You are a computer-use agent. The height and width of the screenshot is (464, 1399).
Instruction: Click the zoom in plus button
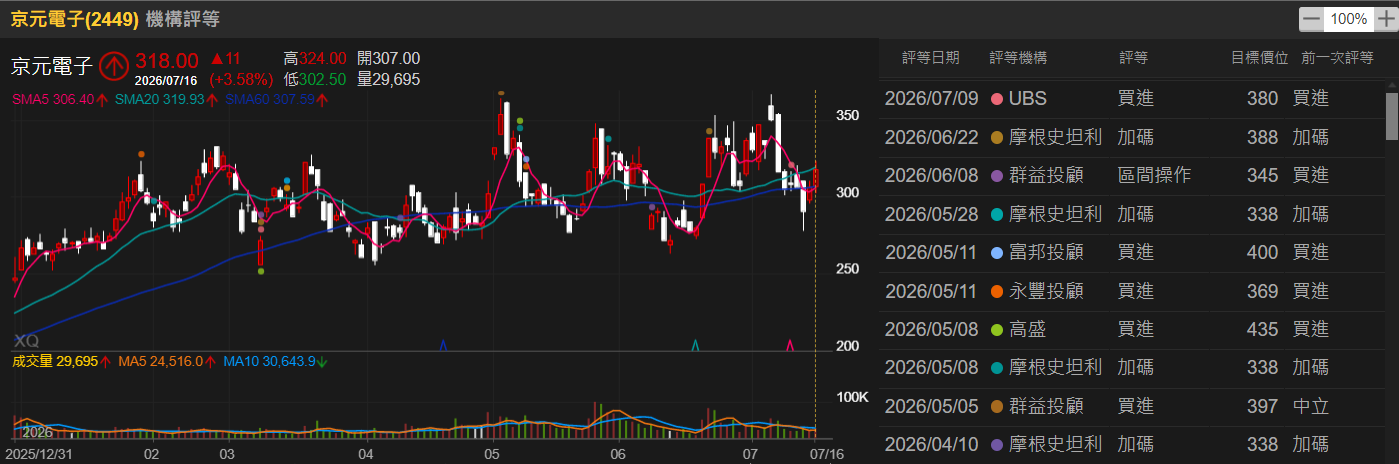click(x=1385, y=19)
